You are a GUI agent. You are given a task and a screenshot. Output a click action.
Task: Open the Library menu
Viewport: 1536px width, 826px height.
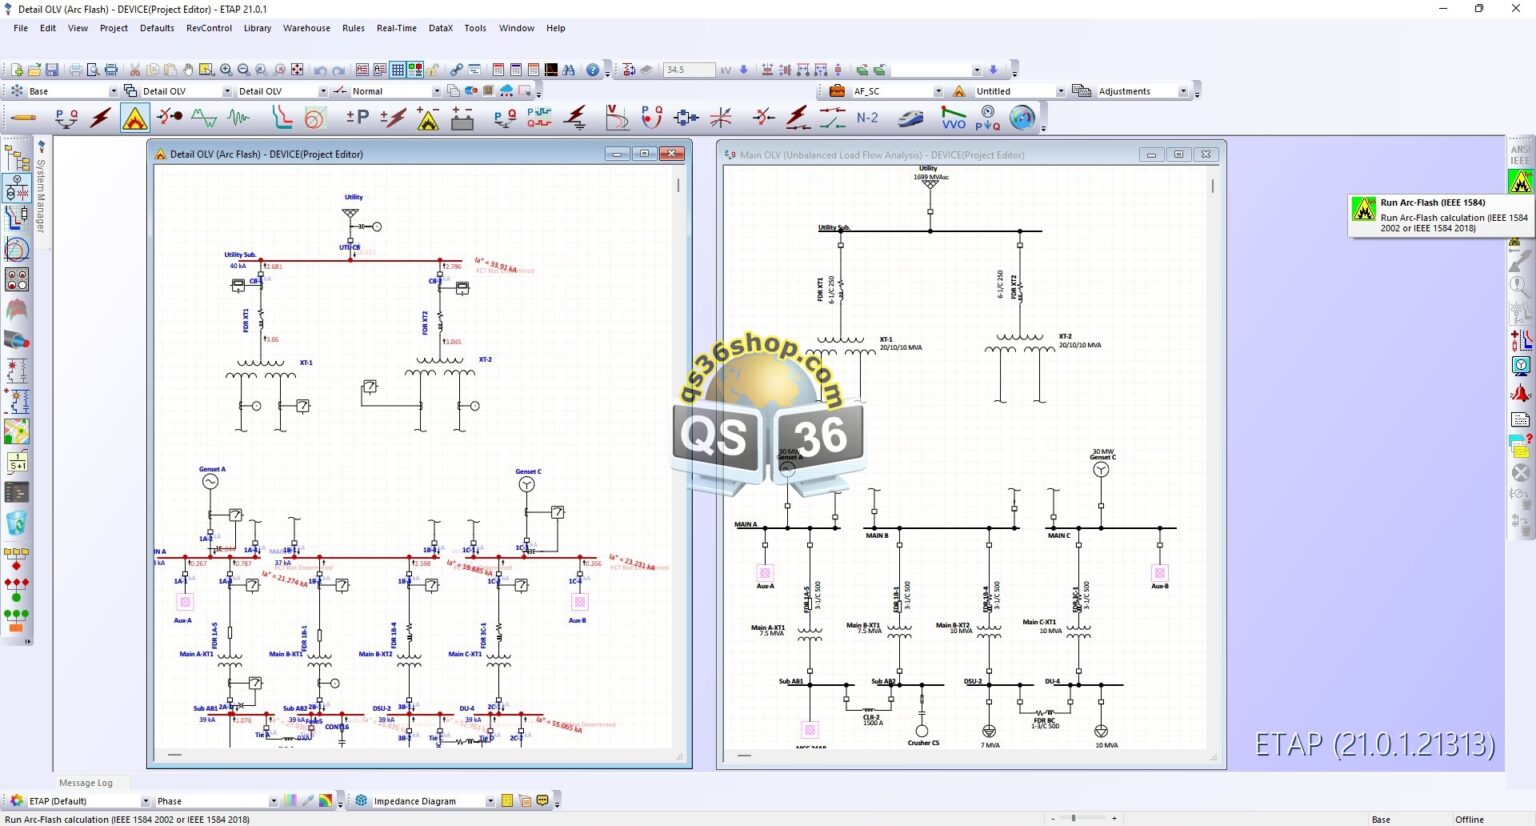point(257,28)
